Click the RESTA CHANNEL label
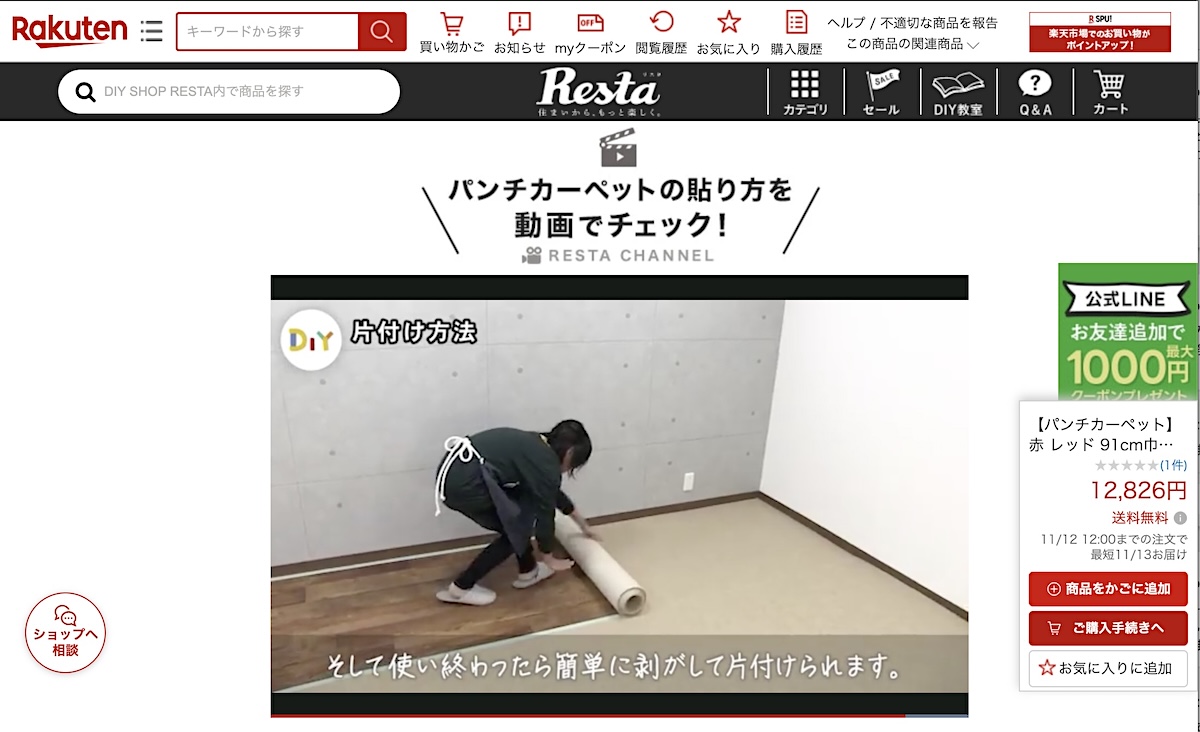The height and width of the screenshot is (732, 1200). point(618,255)
